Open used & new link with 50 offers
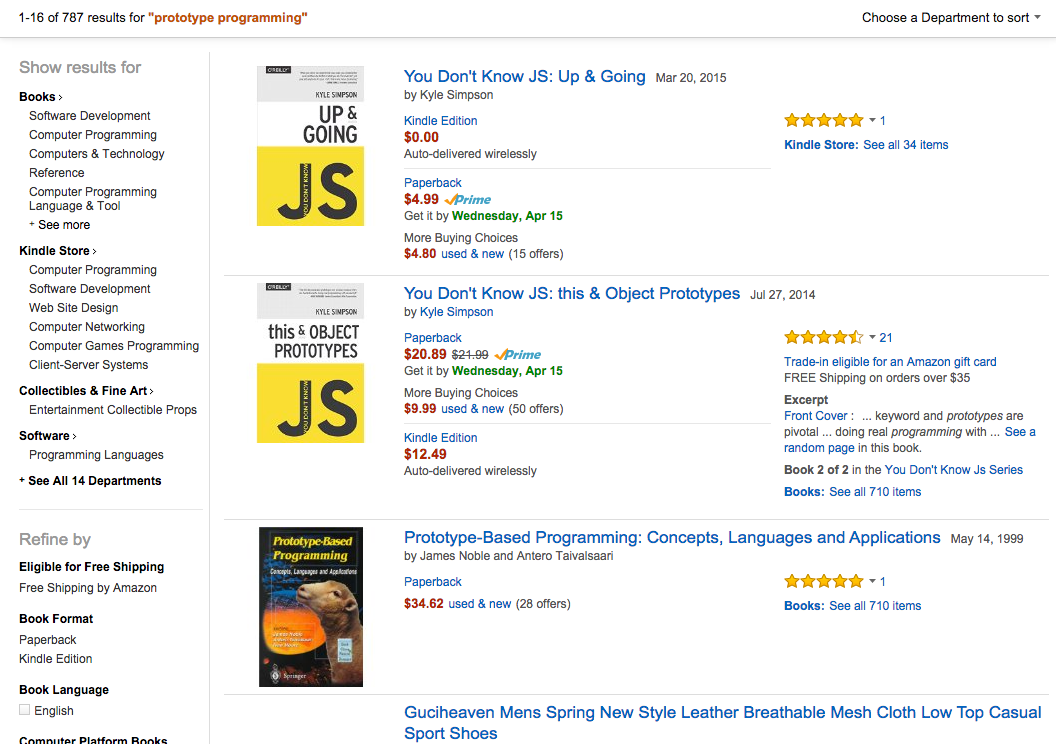The height and width of the screenshot is (744, 1056). (x=473, y=409)
